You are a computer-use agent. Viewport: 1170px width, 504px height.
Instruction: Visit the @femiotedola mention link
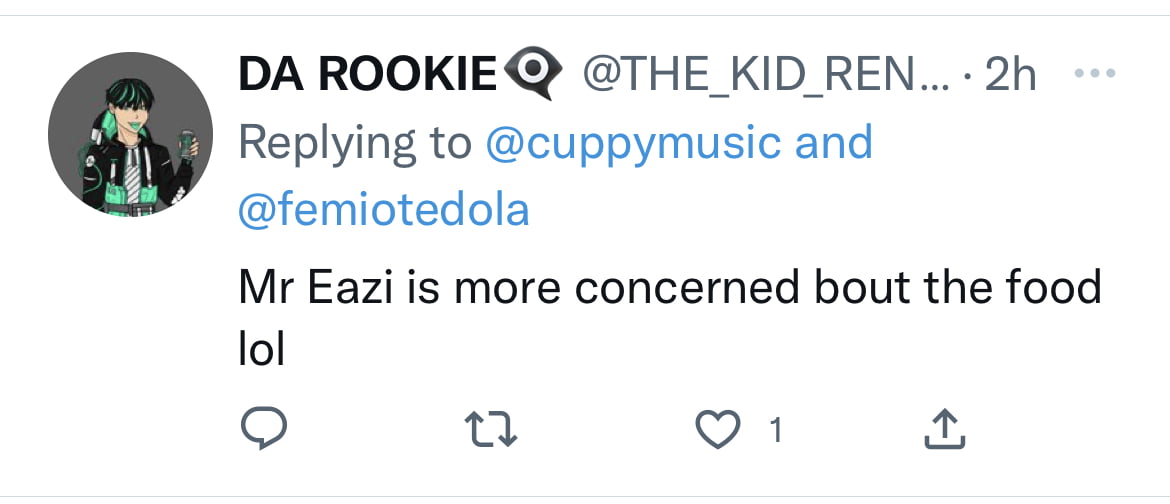(x=384, y=210)
